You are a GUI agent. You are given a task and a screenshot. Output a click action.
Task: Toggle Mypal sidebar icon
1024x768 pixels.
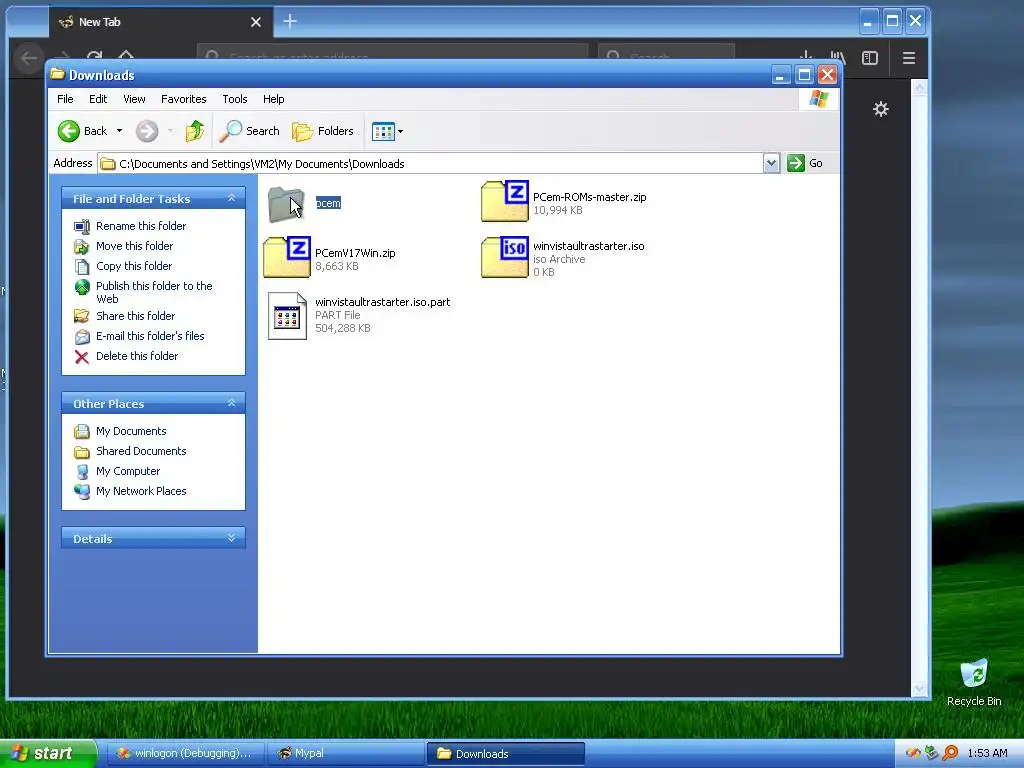click(x=870, y=58)
